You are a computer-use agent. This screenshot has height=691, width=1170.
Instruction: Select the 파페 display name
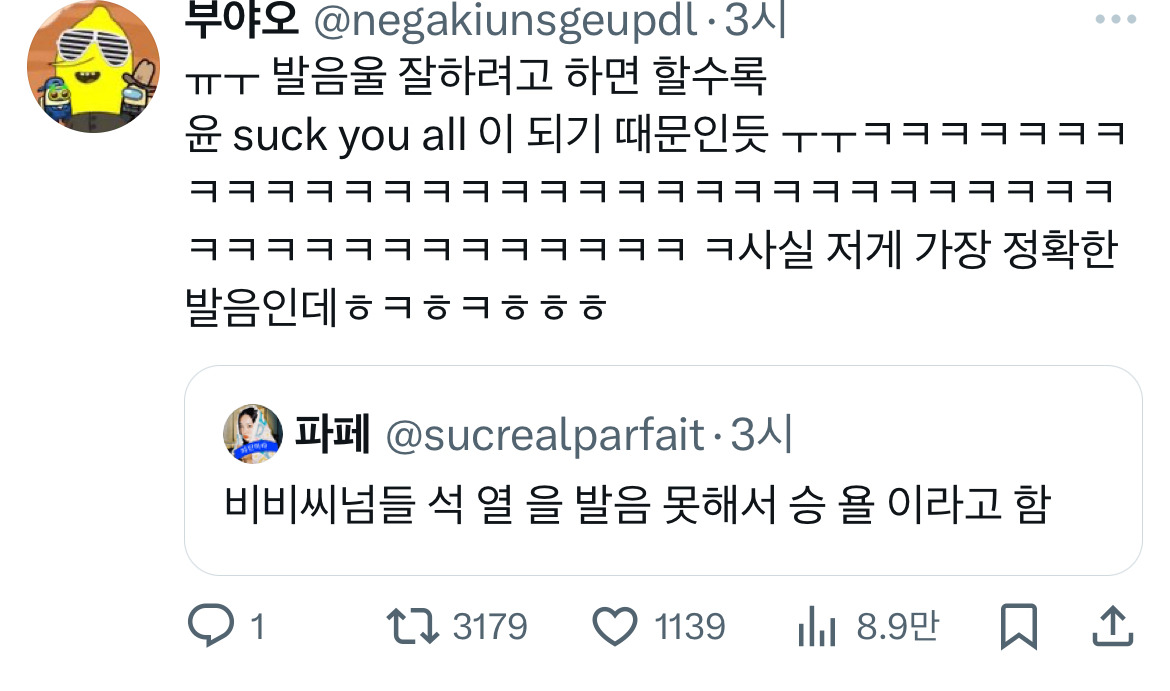coord(332,433)
